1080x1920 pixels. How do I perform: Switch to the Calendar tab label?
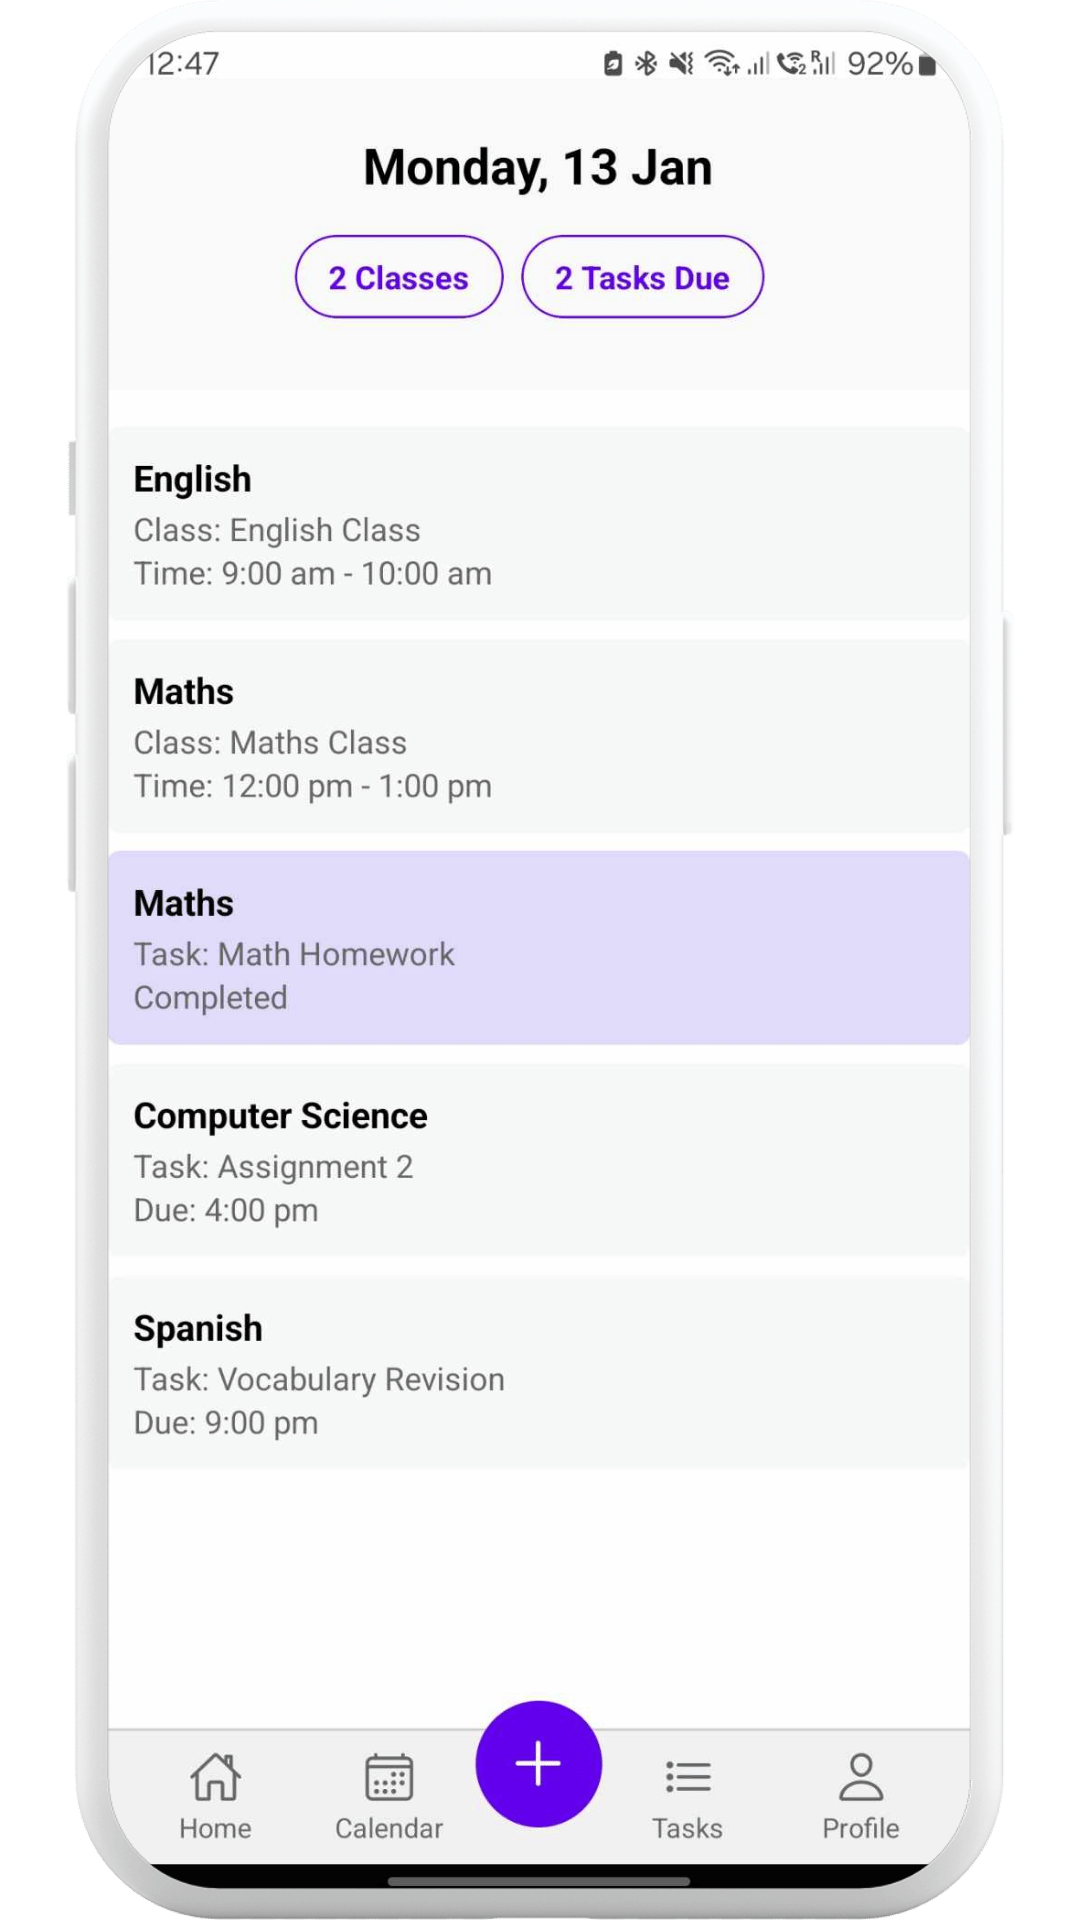(x=388, y=1828)
